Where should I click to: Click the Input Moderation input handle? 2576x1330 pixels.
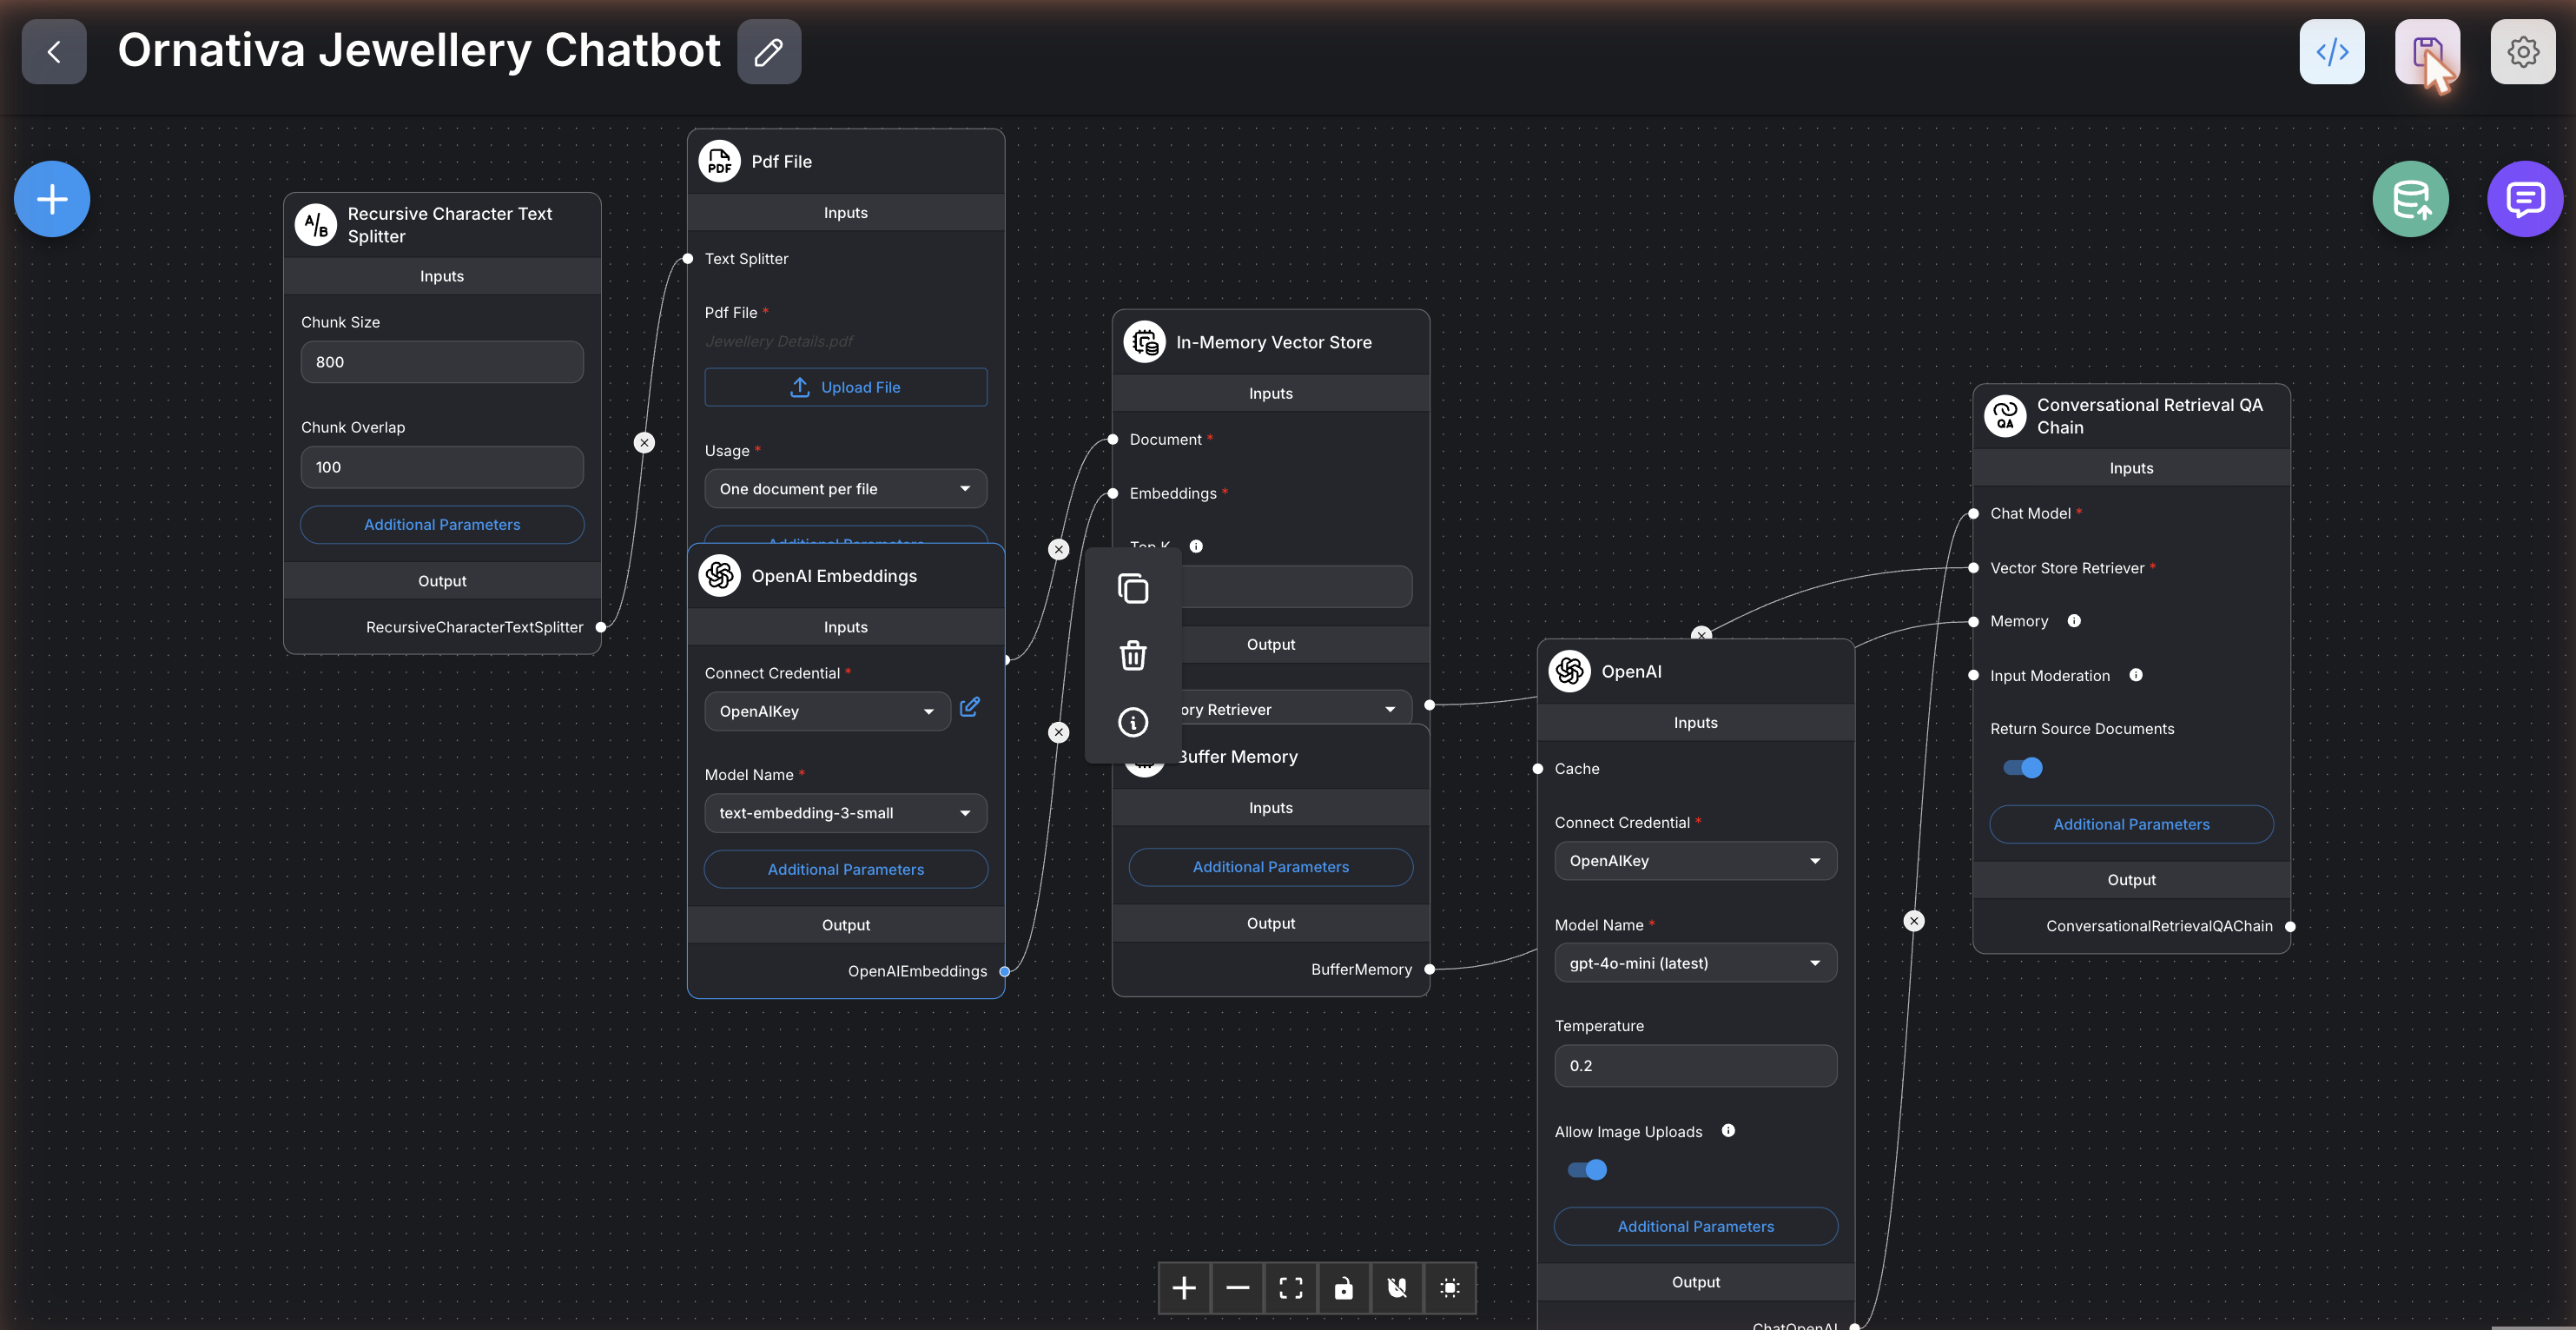coord(1973,675)
